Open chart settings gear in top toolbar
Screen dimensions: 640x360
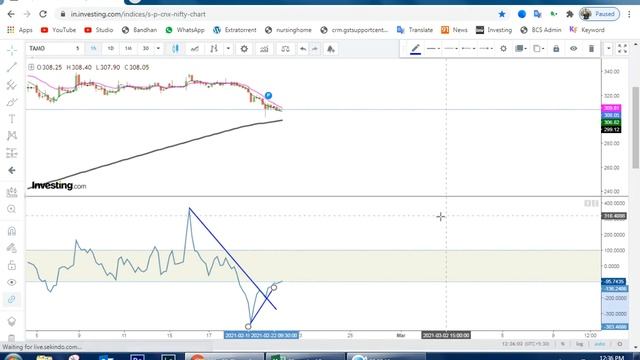[x=244, y=49]
